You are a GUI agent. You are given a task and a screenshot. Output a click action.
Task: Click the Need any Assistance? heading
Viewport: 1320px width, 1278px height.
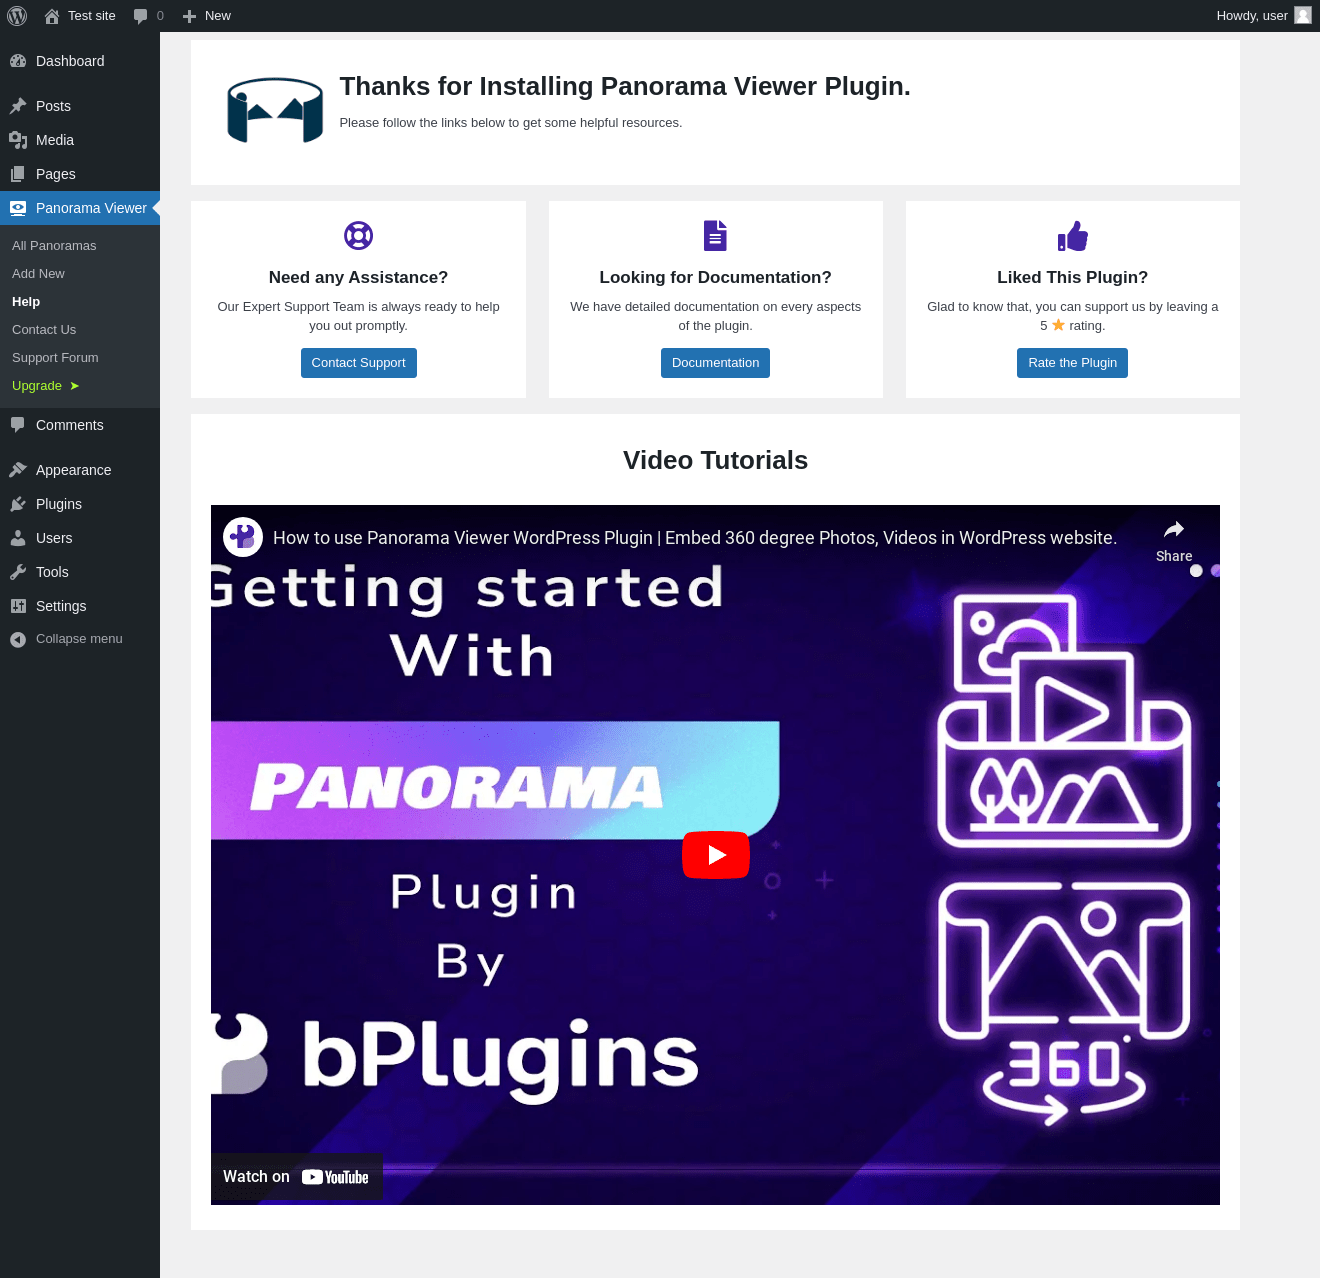coord(358,278)
